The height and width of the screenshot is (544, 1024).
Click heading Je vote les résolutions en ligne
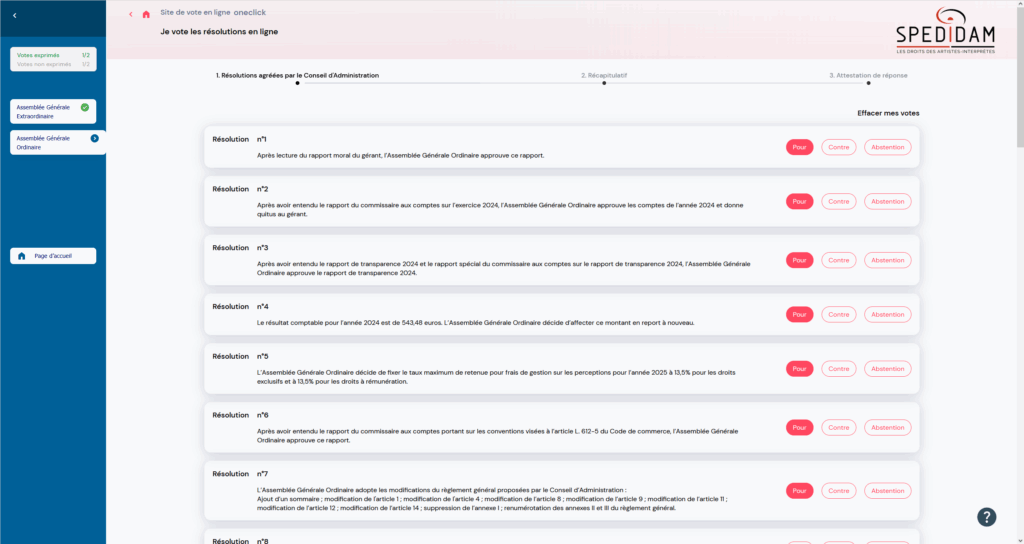click(x=219, y=31)
